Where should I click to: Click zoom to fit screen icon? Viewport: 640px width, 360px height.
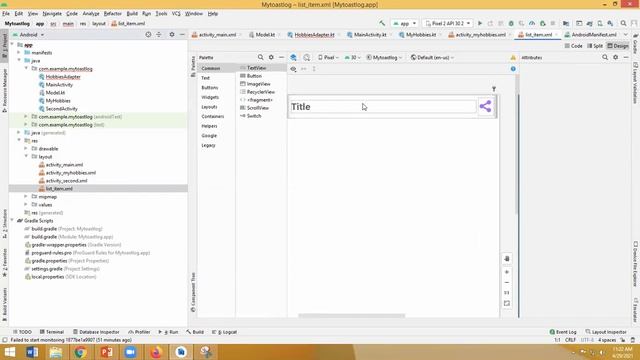[x=507, y=303]
